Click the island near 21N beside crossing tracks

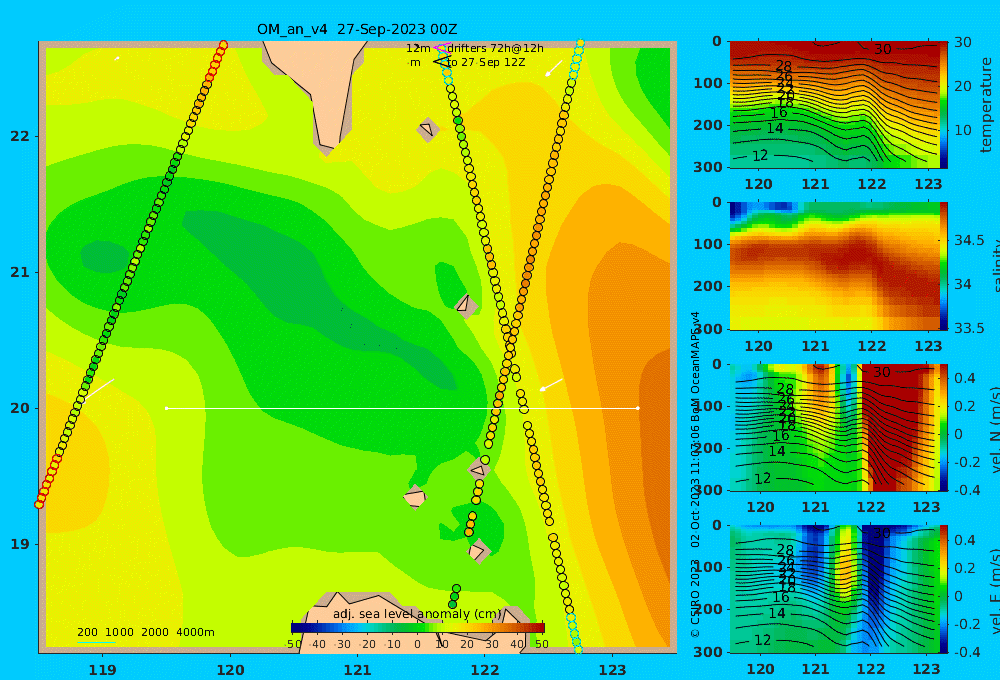click(466, 305)
